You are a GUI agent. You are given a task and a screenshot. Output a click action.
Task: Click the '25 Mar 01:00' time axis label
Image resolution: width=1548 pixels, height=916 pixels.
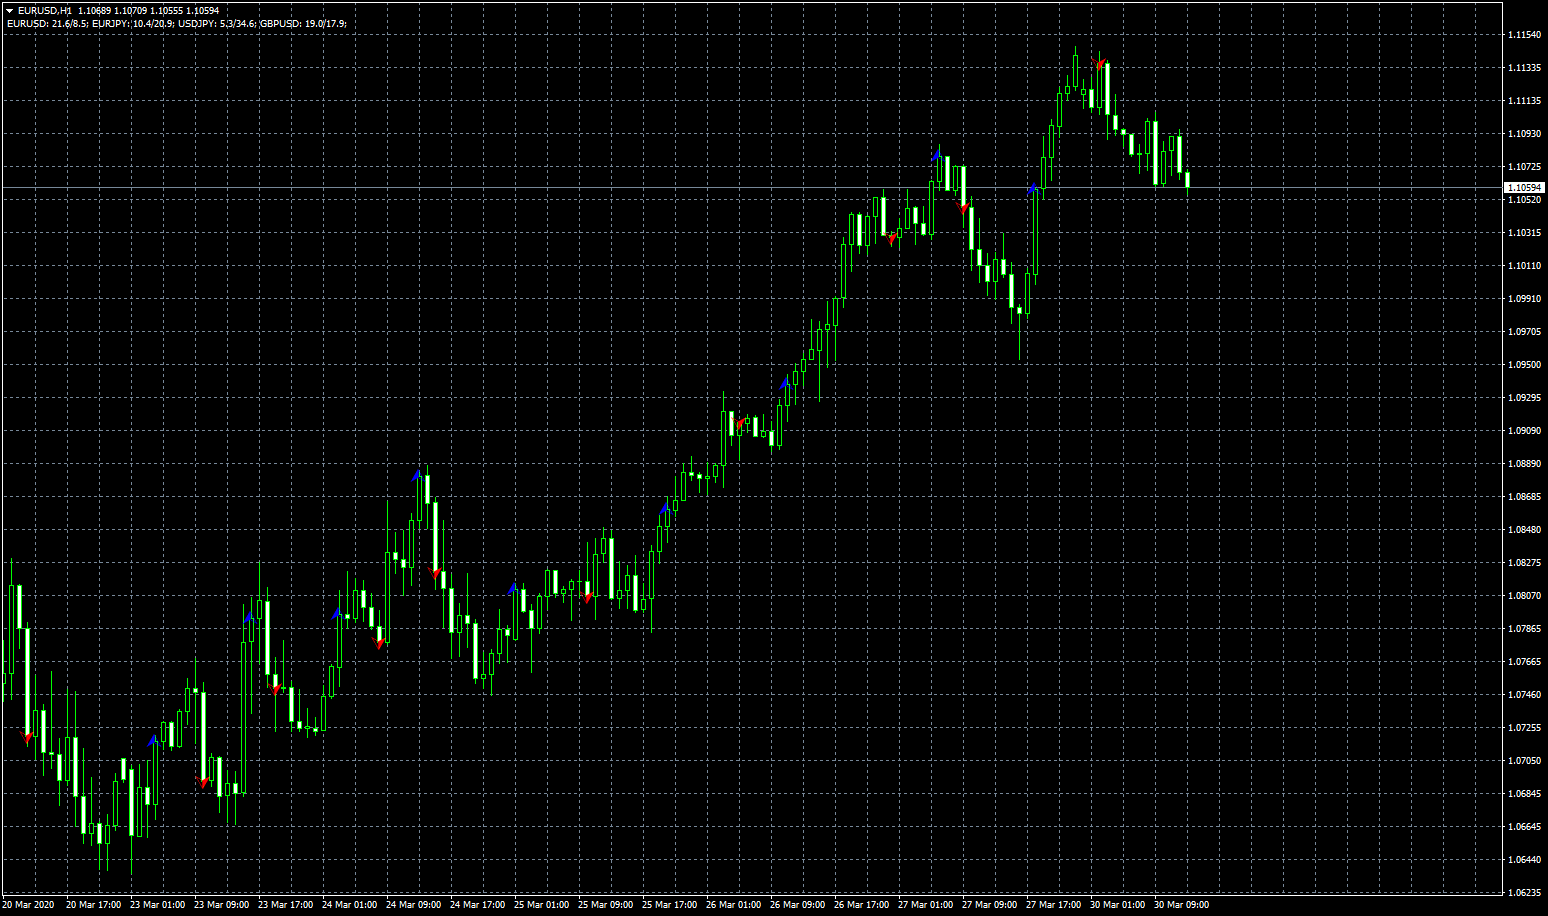point(541,905)
